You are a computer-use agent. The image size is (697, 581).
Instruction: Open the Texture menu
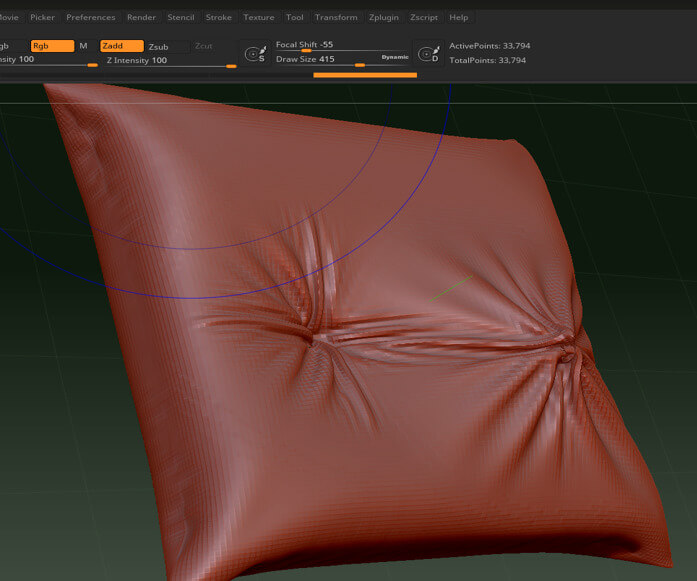click(x=259, y=18)
